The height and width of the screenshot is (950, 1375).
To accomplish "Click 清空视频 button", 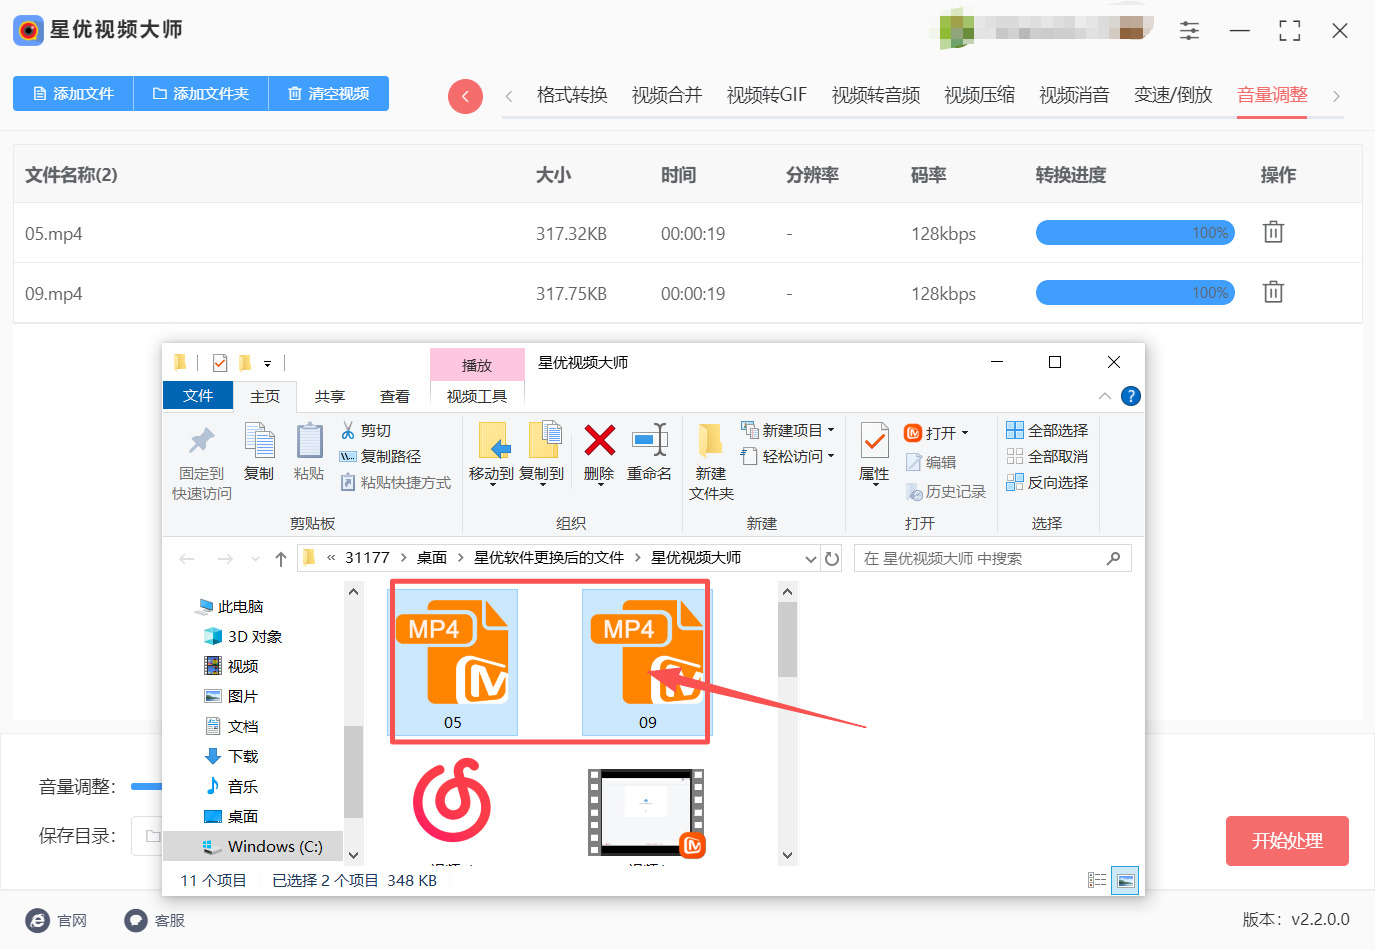I will [x=329, y=93].
